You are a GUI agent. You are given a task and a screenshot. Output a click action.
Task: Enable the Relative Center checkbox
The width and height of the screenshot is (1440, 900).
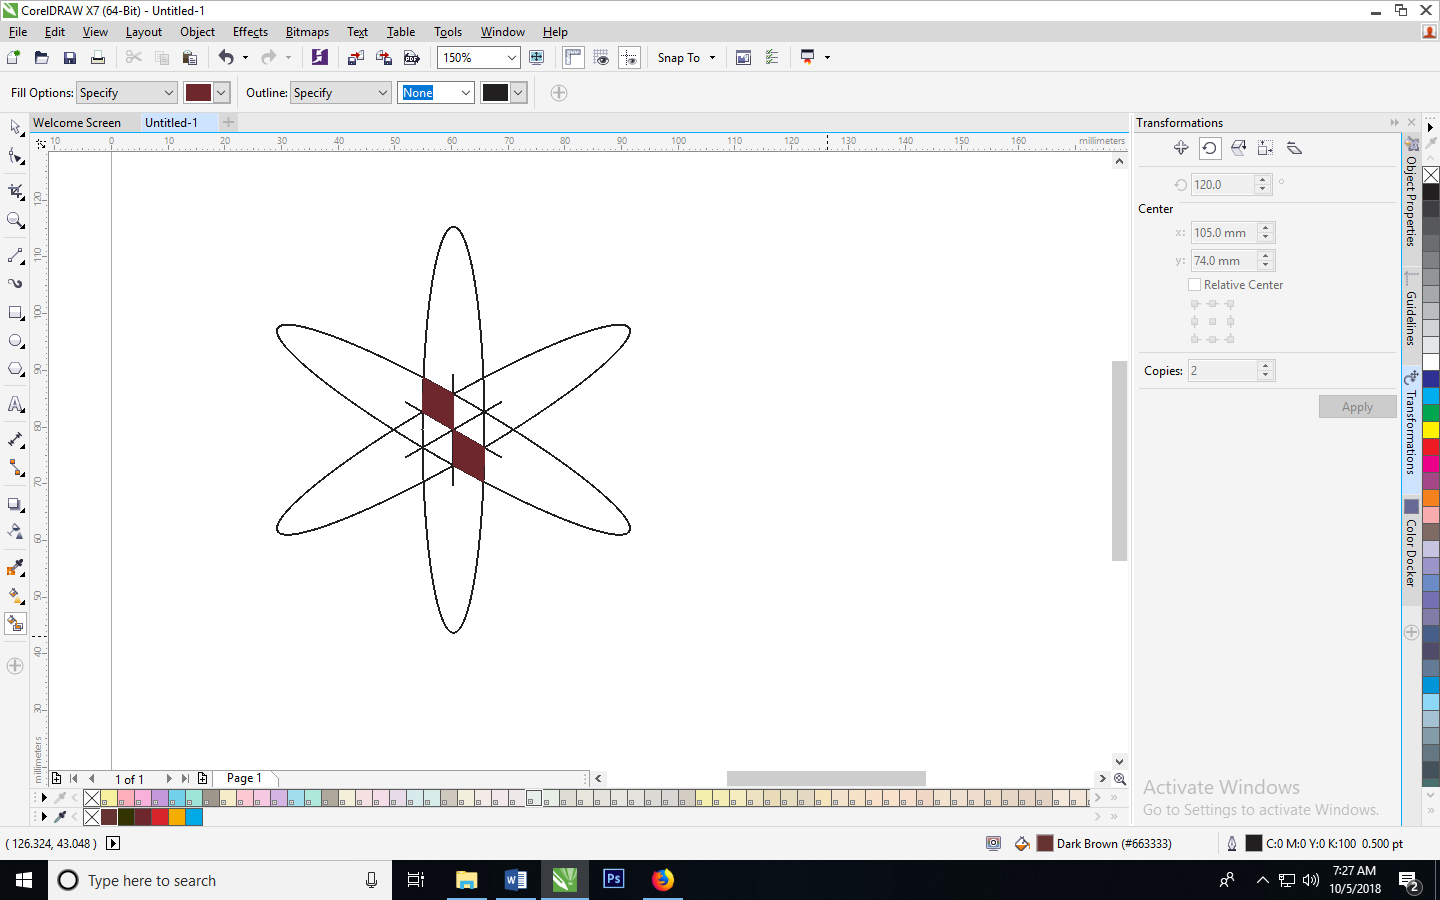pos(1194,285)
